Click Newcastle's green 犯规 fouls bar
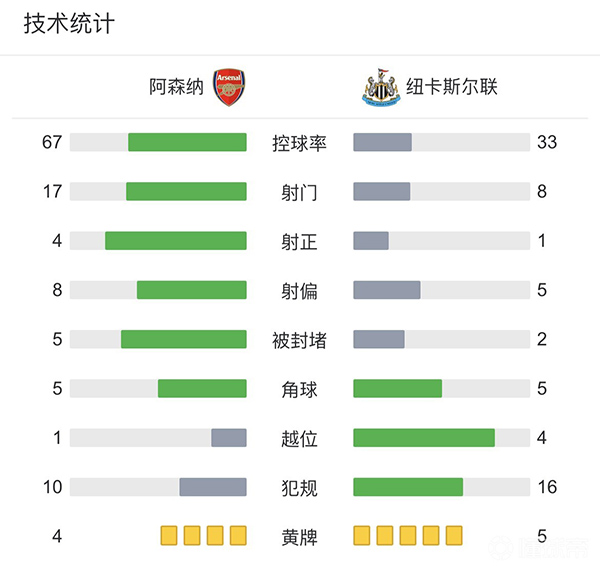Viewport: 600px width, 566px height. [x=408, y=487]
